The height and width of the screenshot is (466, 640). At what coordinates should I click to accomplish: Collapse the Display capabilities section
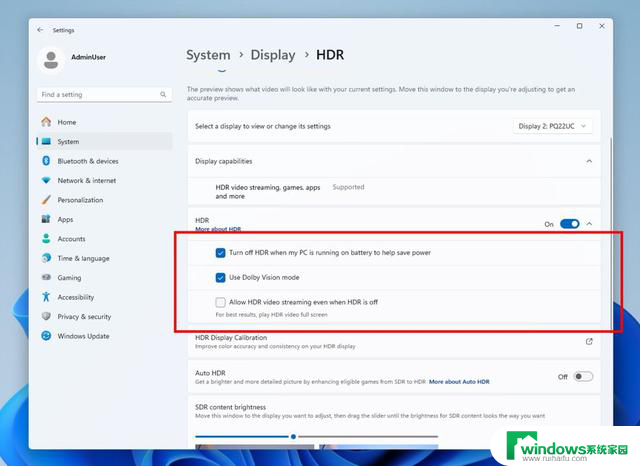click(x=589, y=161)
